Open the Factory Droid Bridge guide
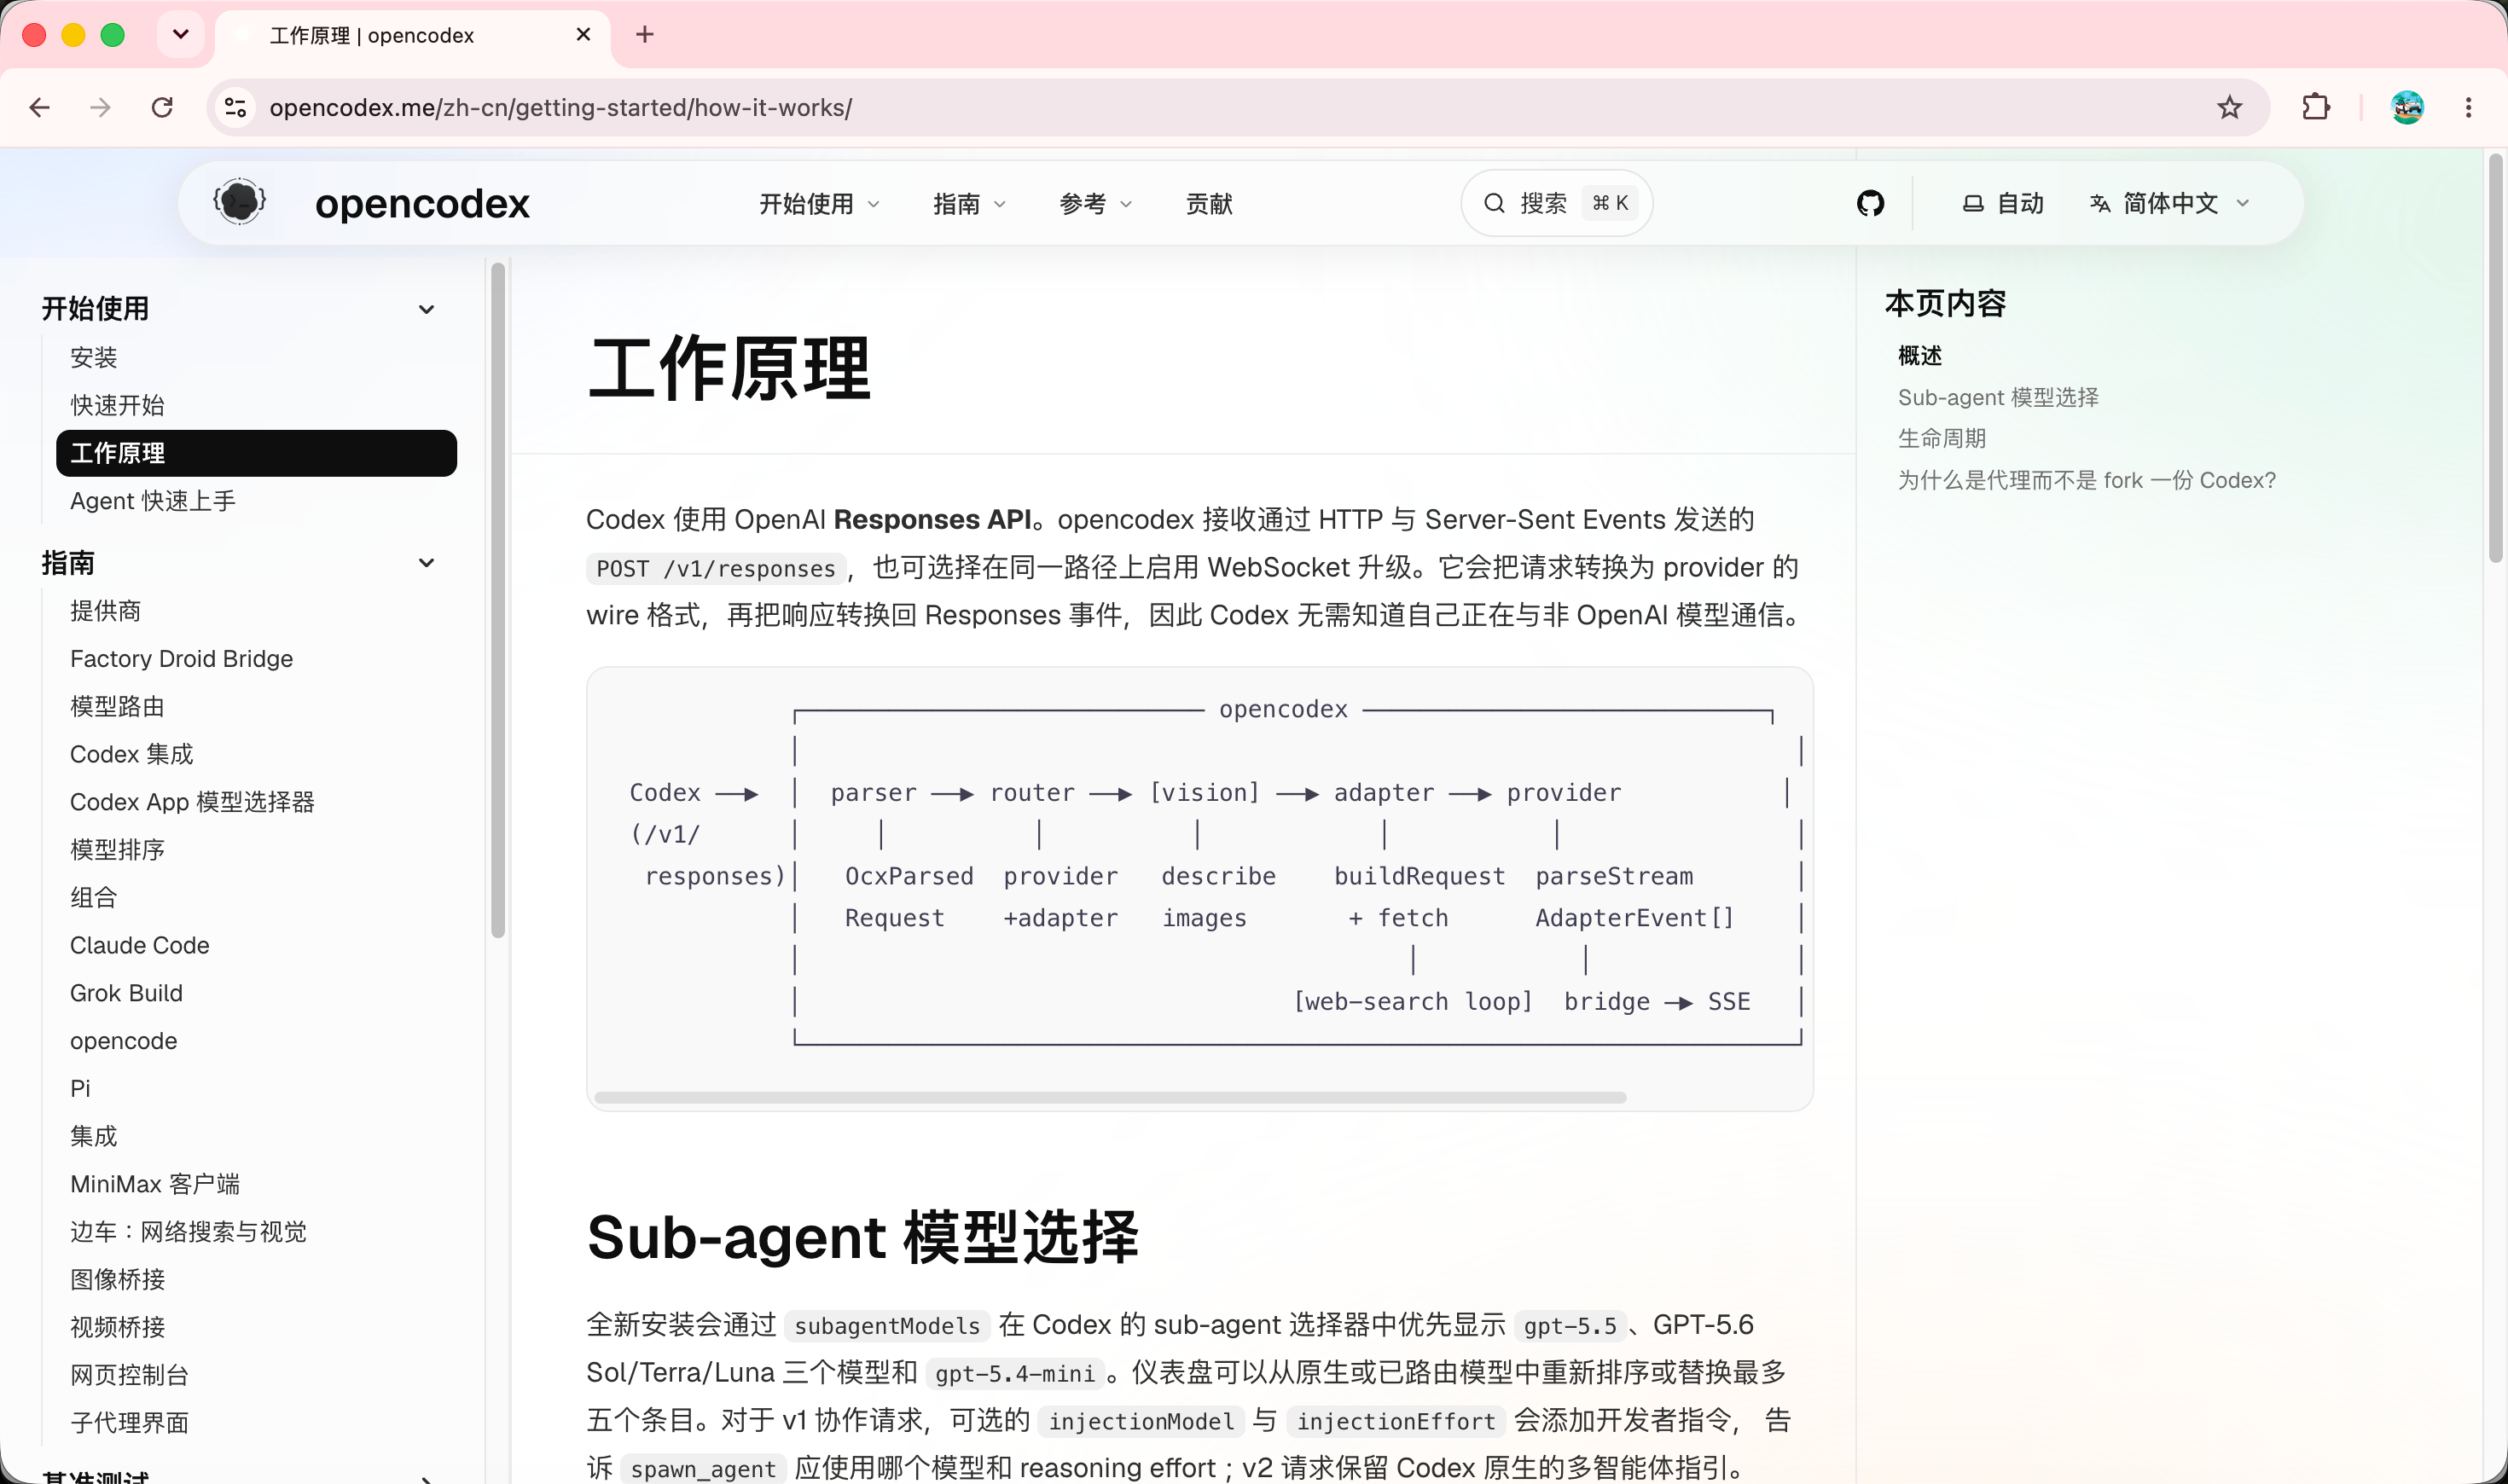Screen dimensions: 2508x1484 click(x=181, y=658)
